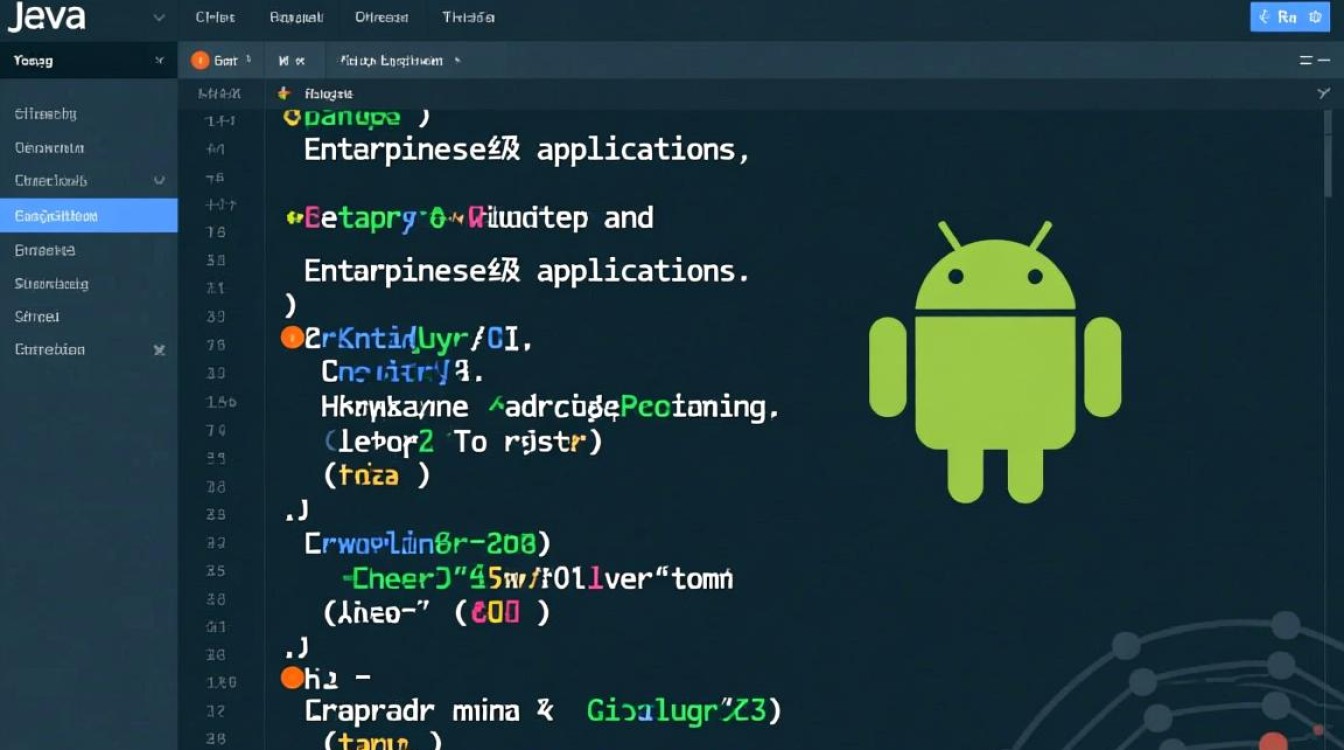Select the Android file icon in the editor tab
Image resolution: width=1344 pixels, height=750 pixels.
tap(283, 93)
